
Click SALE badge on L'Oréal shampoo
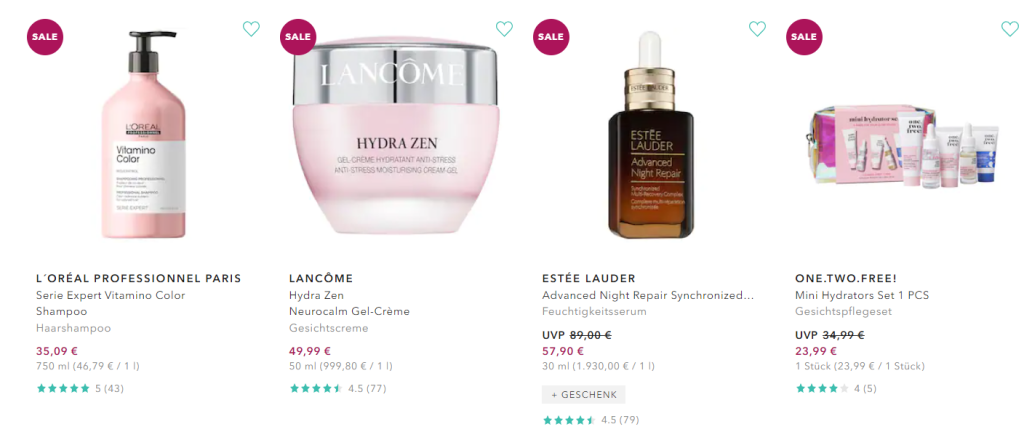point(45,37)
